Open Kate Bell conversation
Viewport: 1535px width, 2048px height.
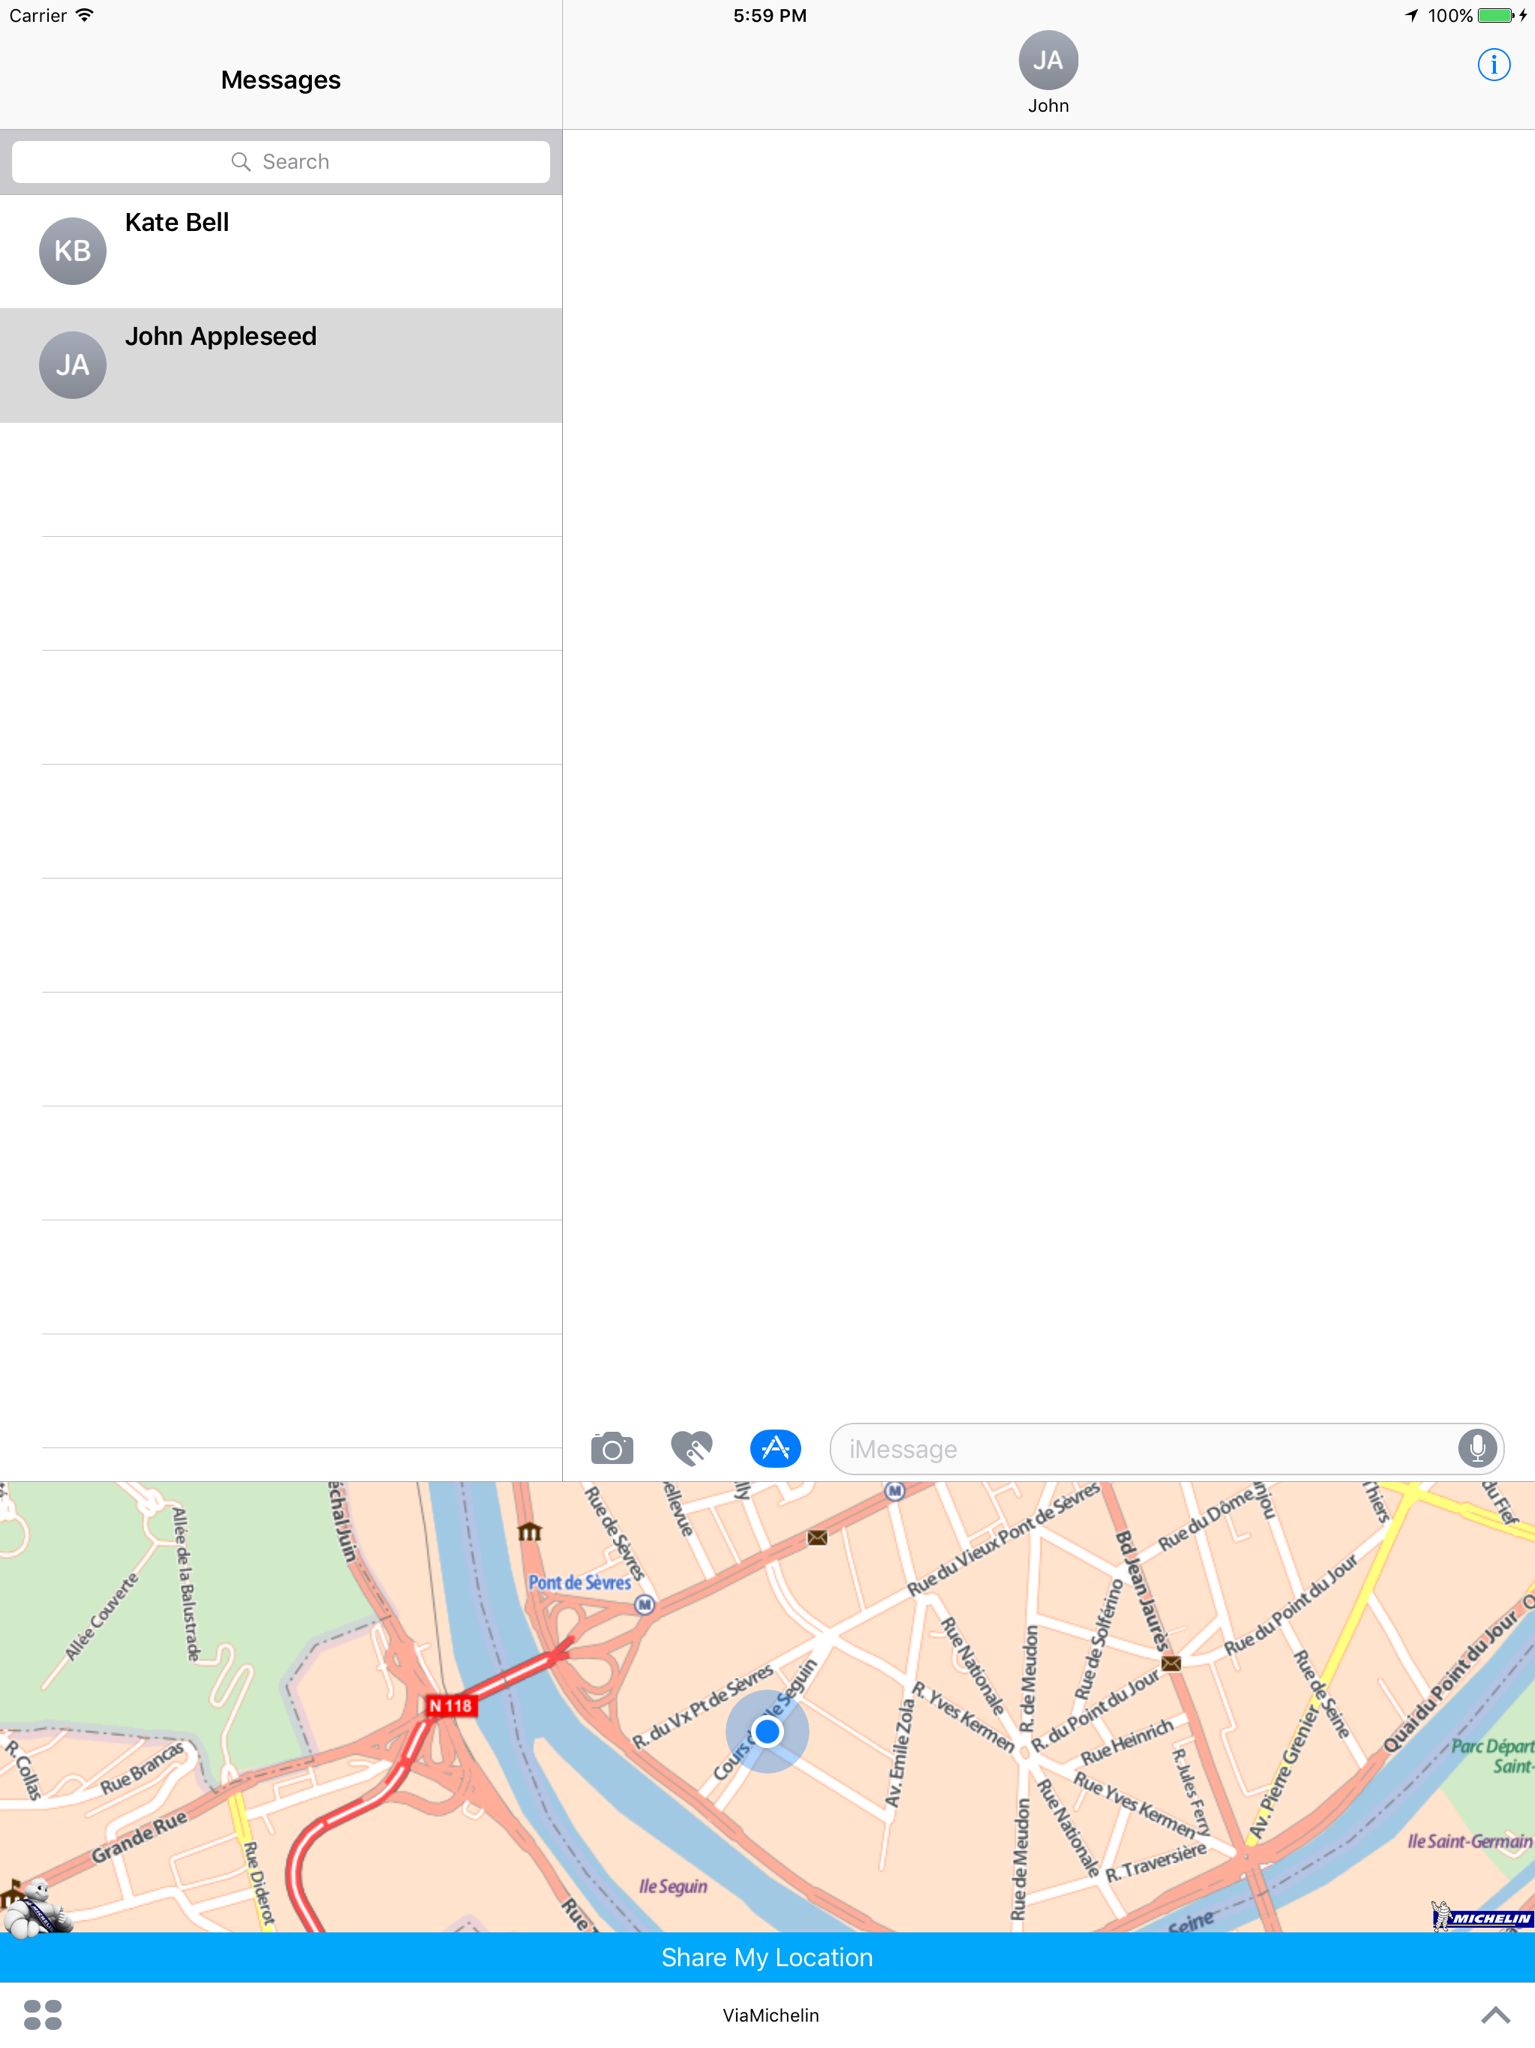[281, 251]
